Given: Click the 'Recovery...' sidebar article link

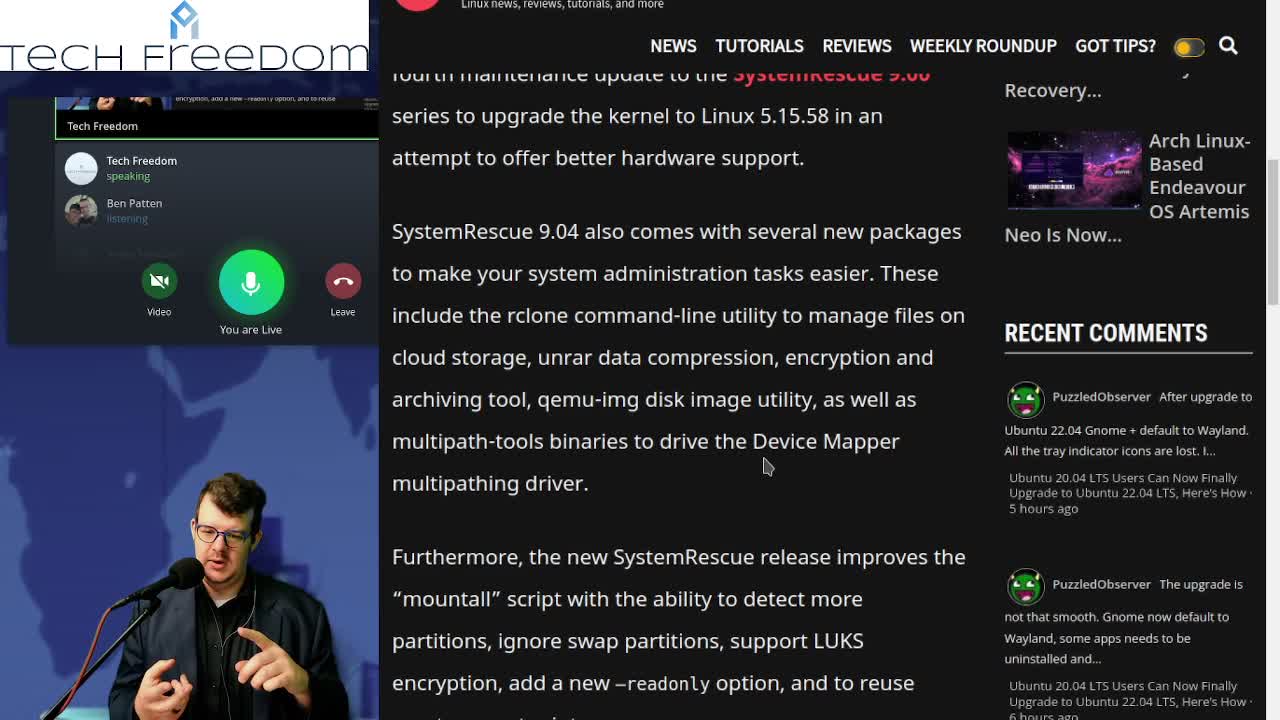Looking at the screenshot, I should [1052, 90].
